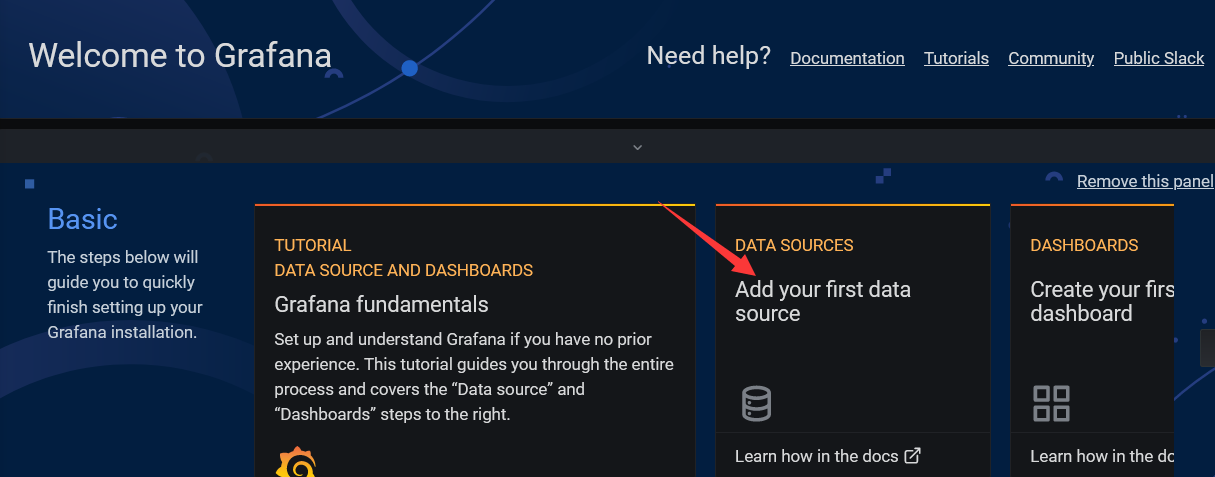Viewport: 1215px width, 477px height.
Task: Click the Basic section heading
Action: pyautogui.click(x=83, y=220)
